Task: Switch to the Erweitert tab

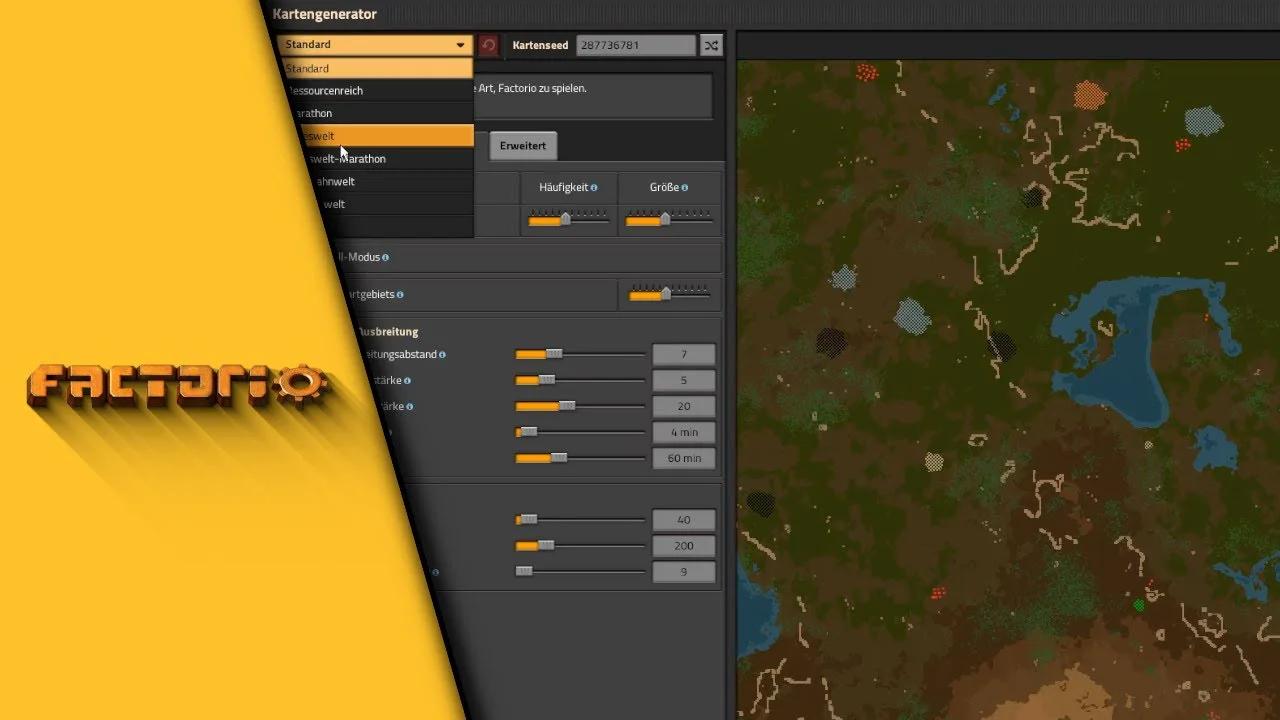Action: coord(523,145)
